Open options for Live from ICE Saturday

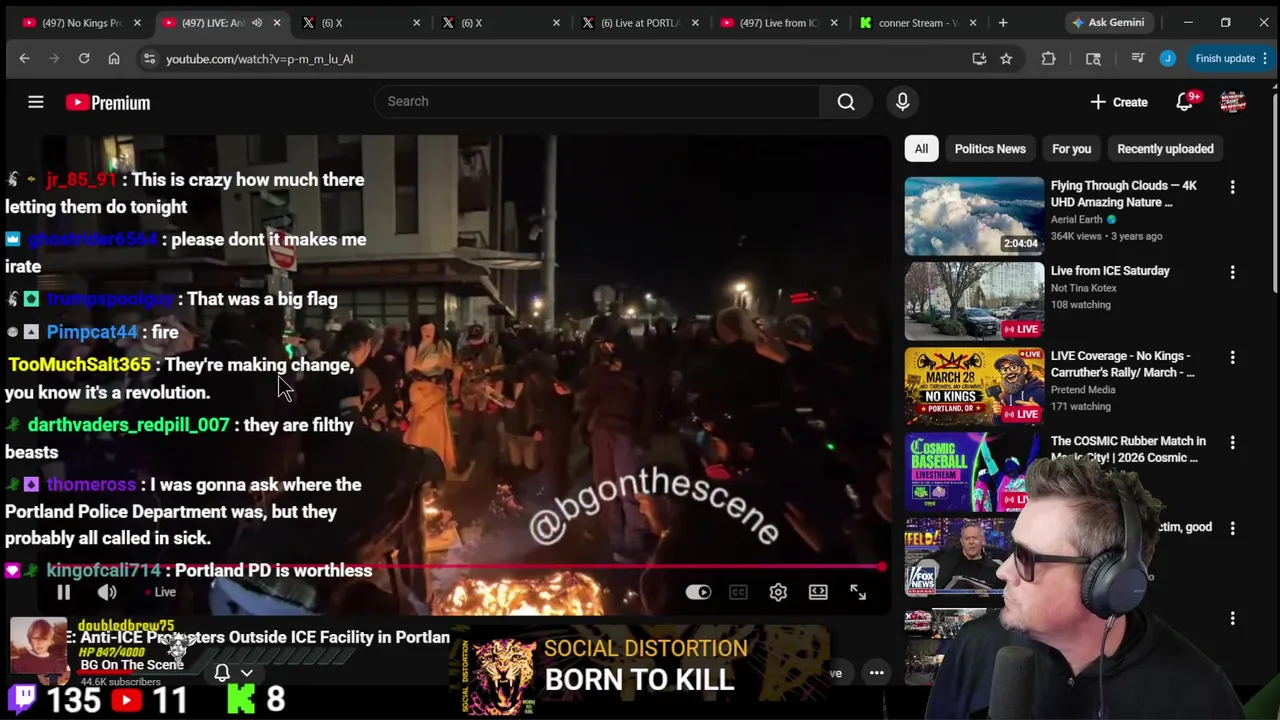click(x=1232, y=272)
